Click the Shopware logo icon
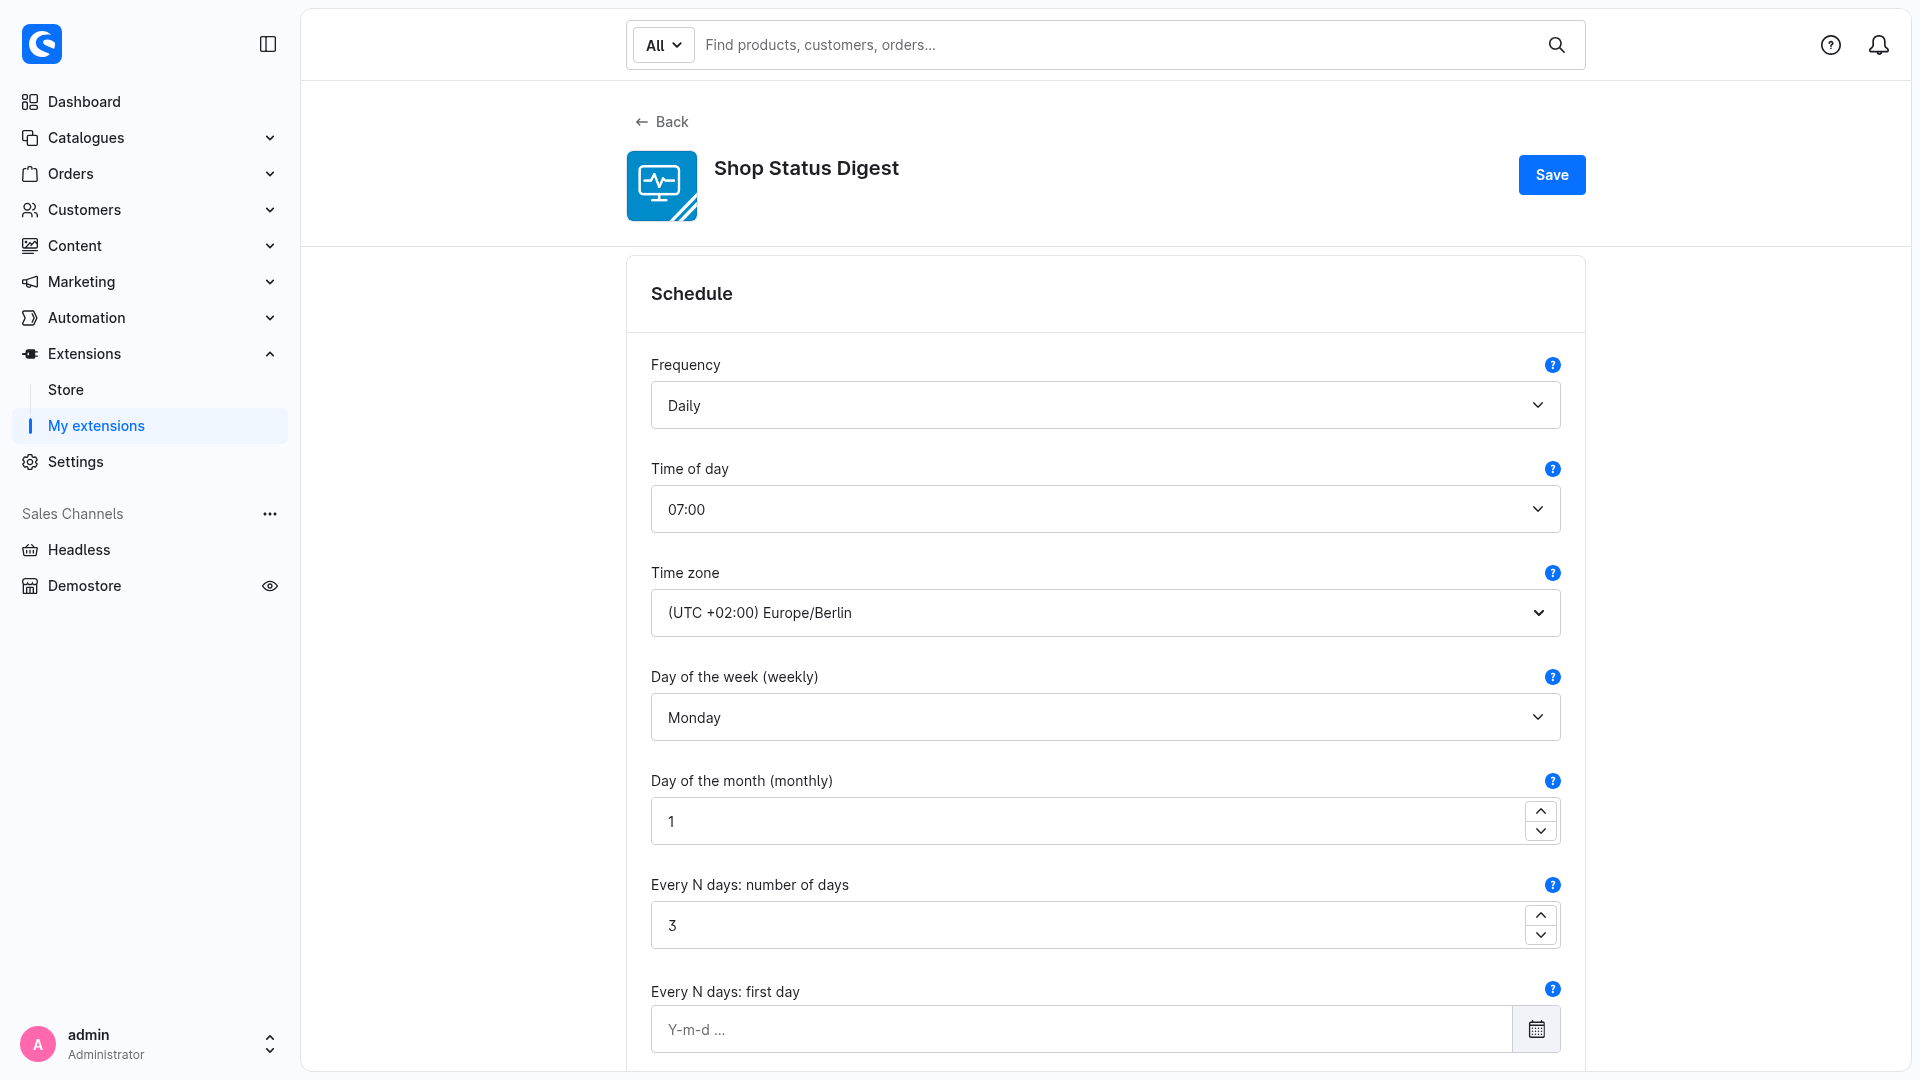This screenshot has height=1080, width=1920. pyautogui.click(x=42, y=44)
